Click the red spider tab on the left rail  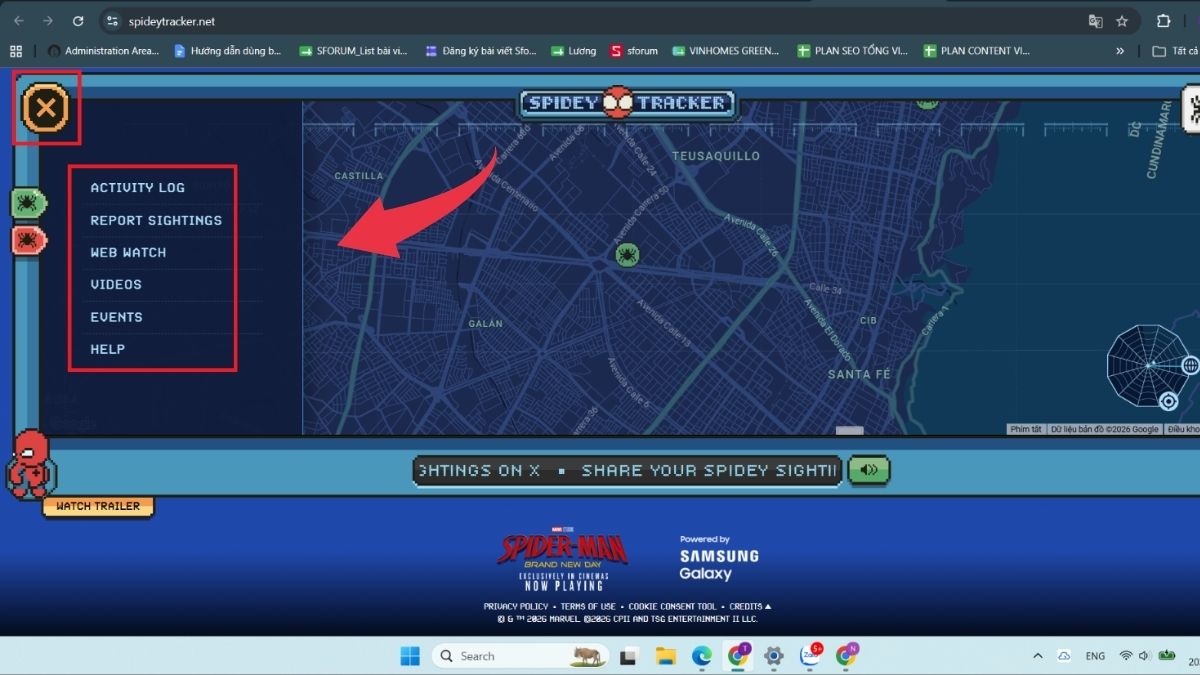pos(29,240)
